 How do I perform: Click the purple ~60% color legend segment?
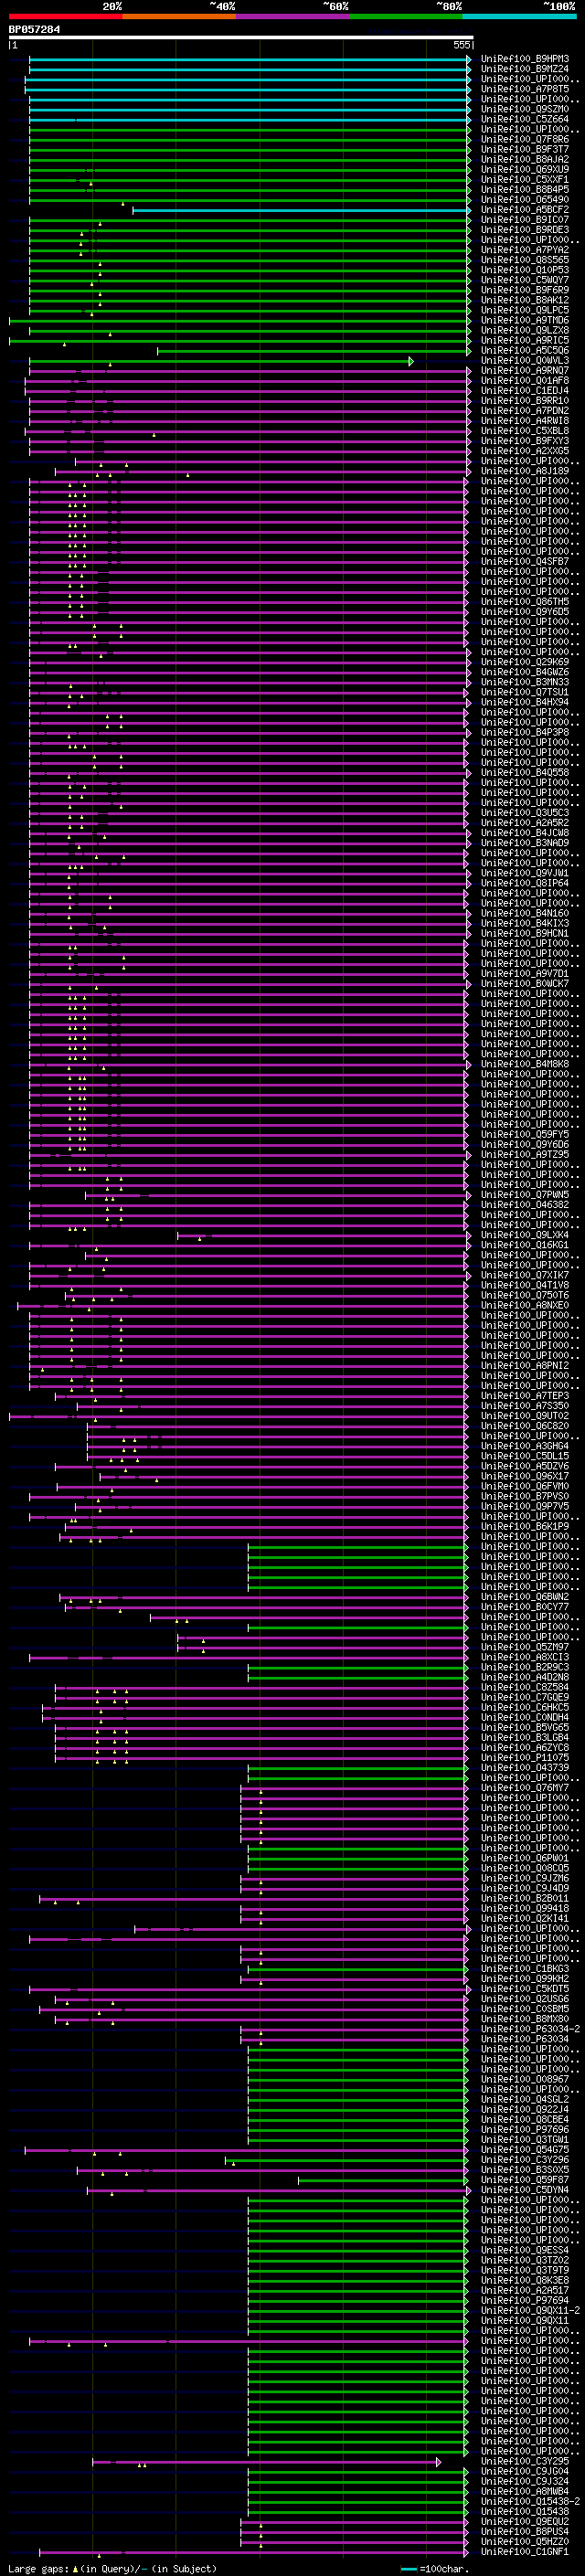click(x=293, y=16)
